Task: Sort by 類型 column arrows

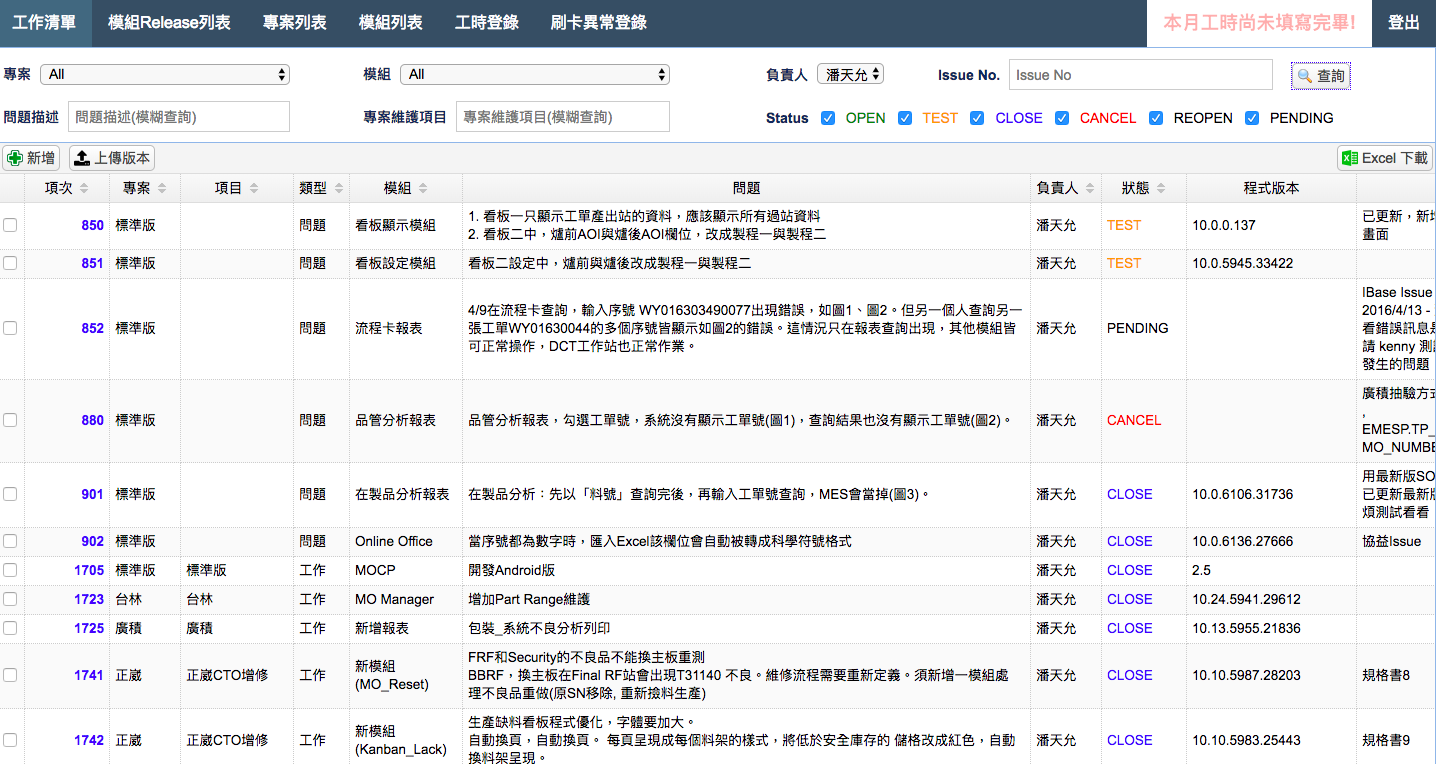Action: [x=338, y=188]
